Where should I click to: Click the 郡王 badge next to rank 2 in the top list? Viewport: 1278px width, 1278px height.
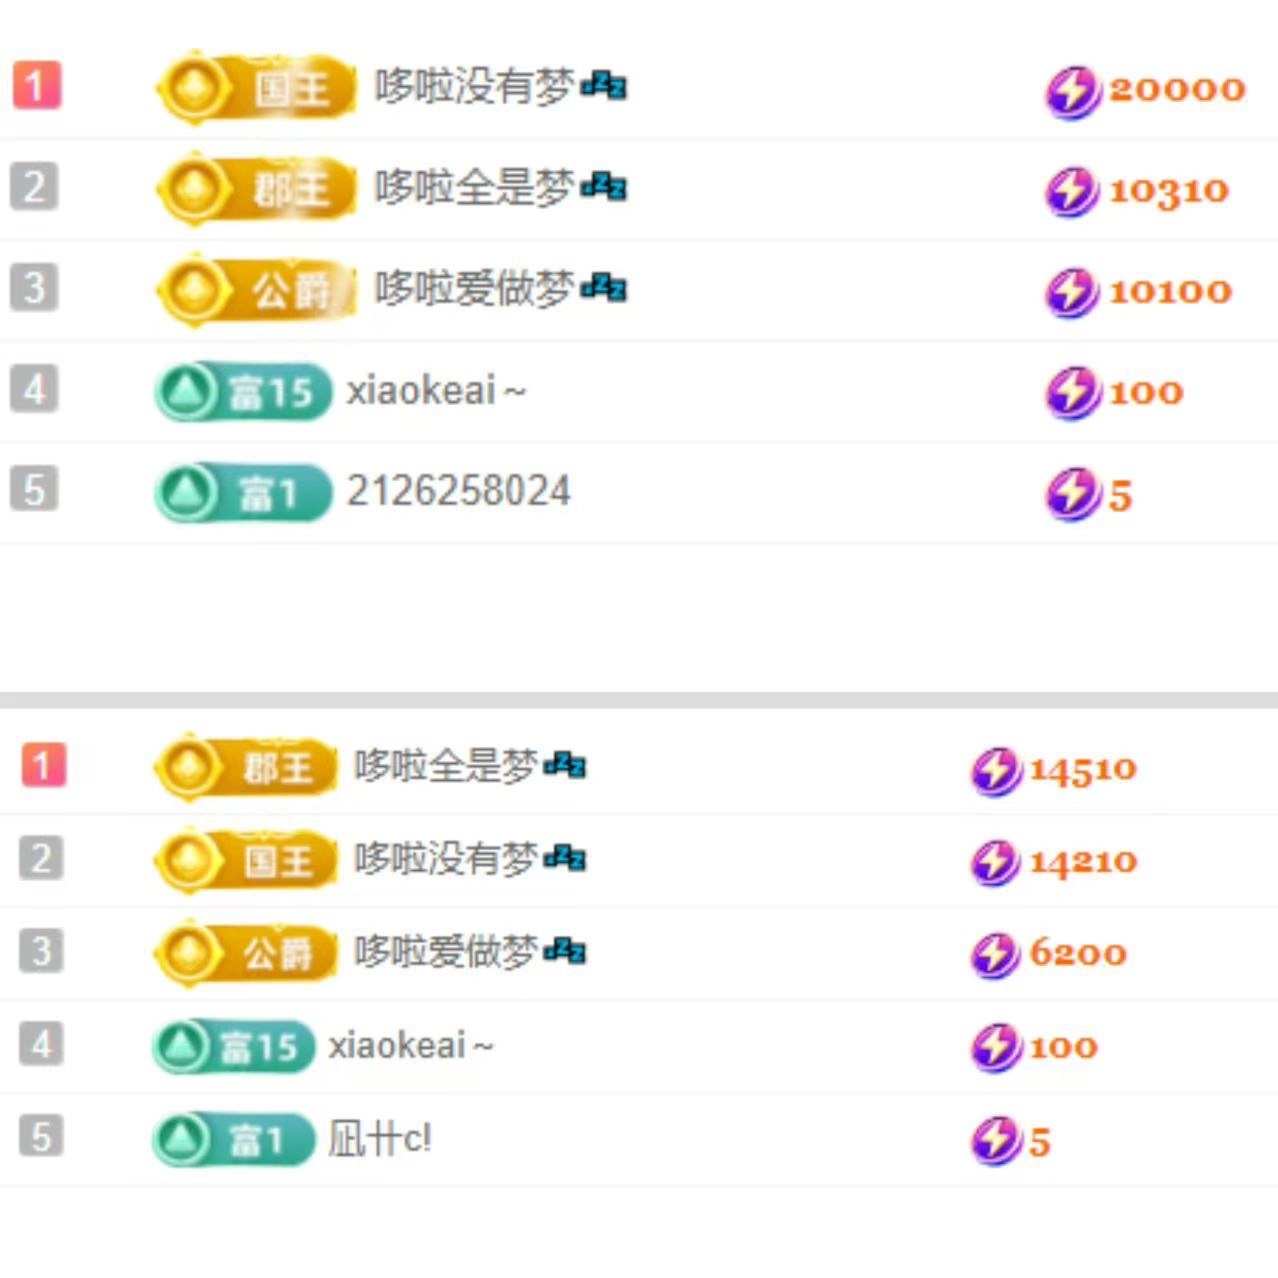pos(256,189)
